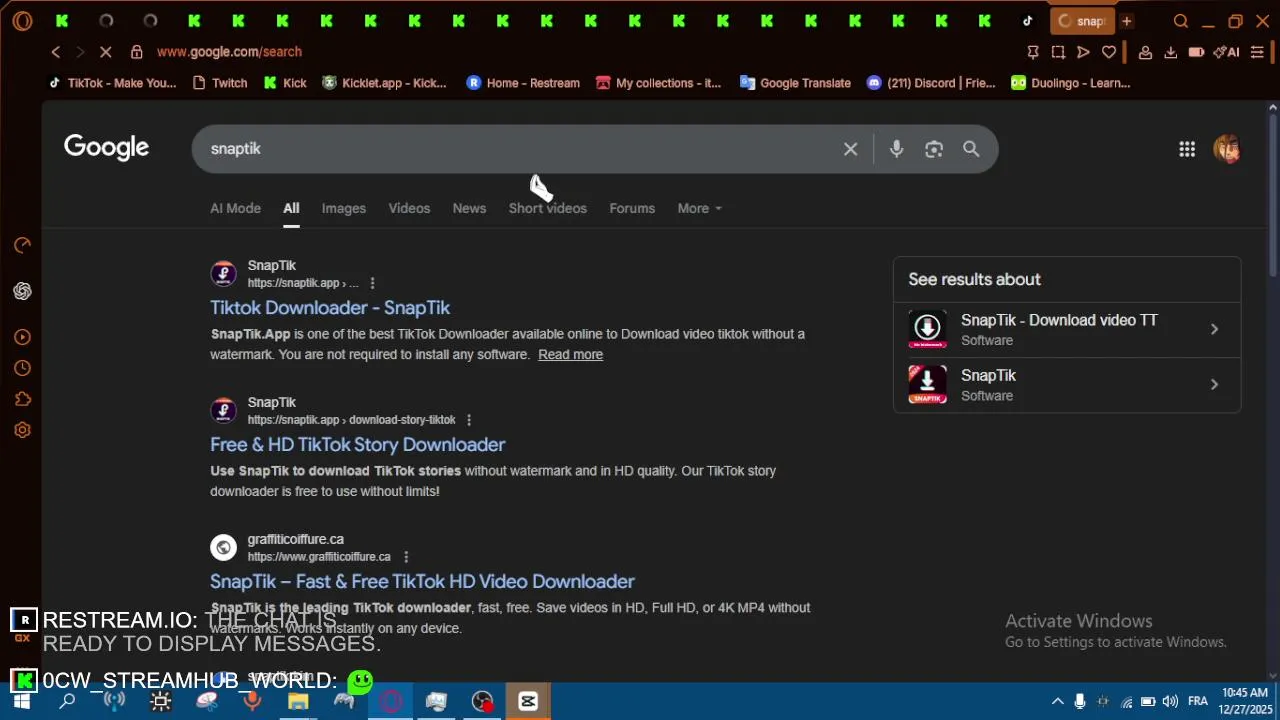Search by image with camera lens icon
The image size is (1280, 720).
934,149
